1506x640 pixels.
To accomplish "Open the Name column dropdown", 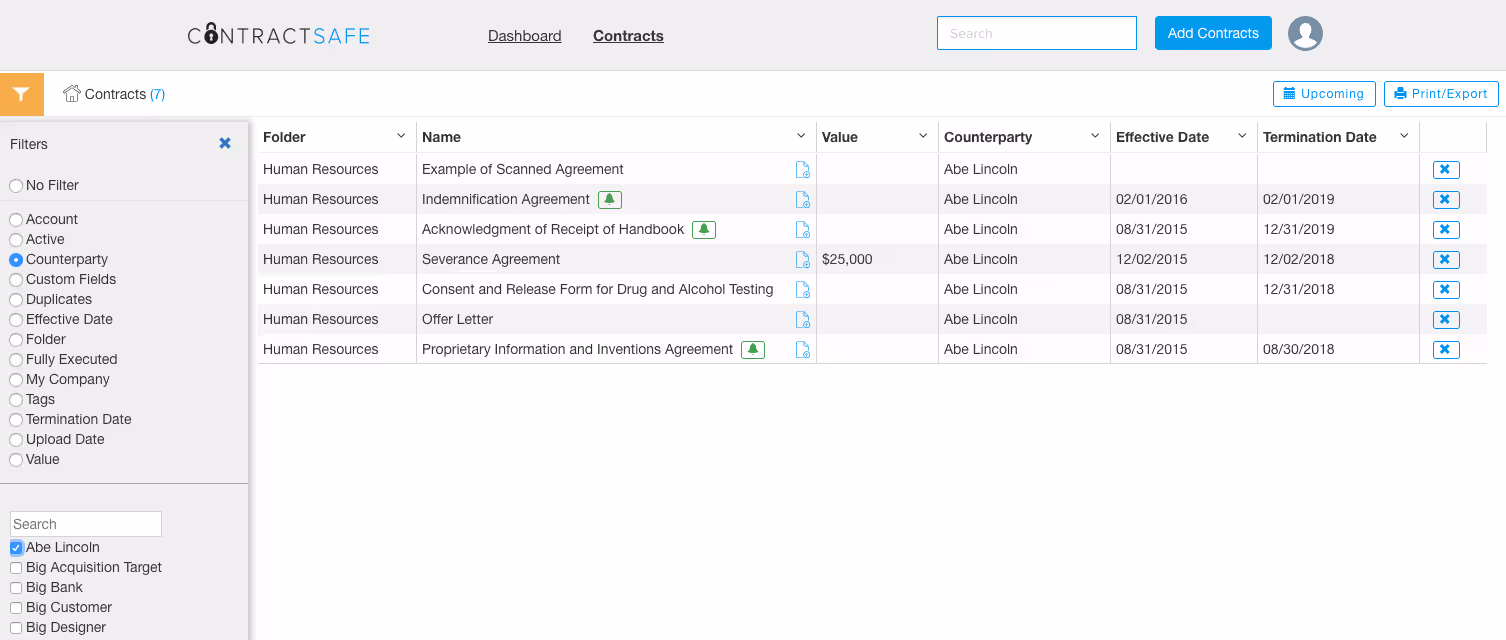I will point(800,136).
